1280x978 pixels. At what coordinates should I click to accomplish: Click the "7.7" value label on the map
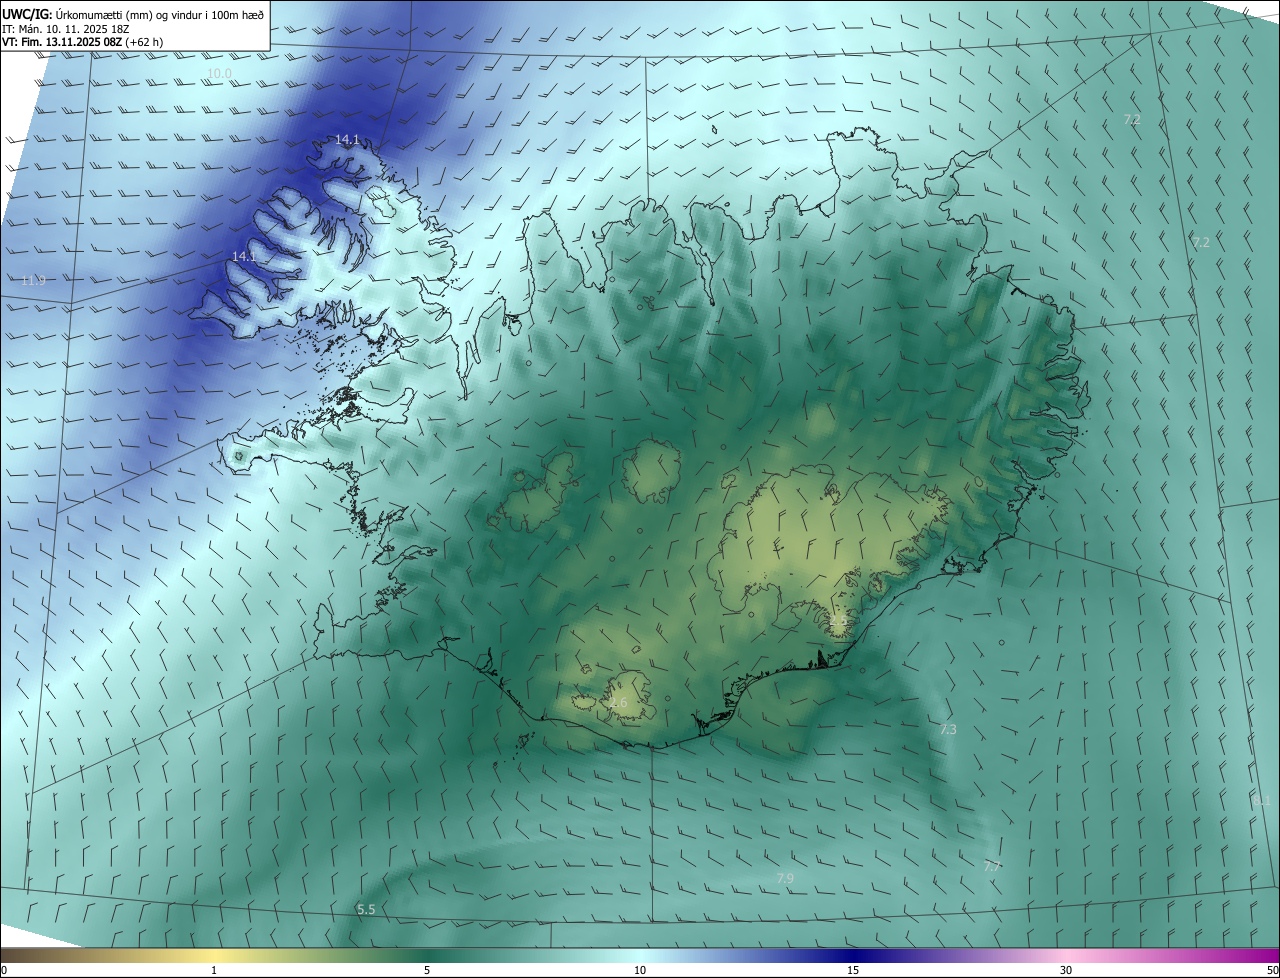(992, 867)
